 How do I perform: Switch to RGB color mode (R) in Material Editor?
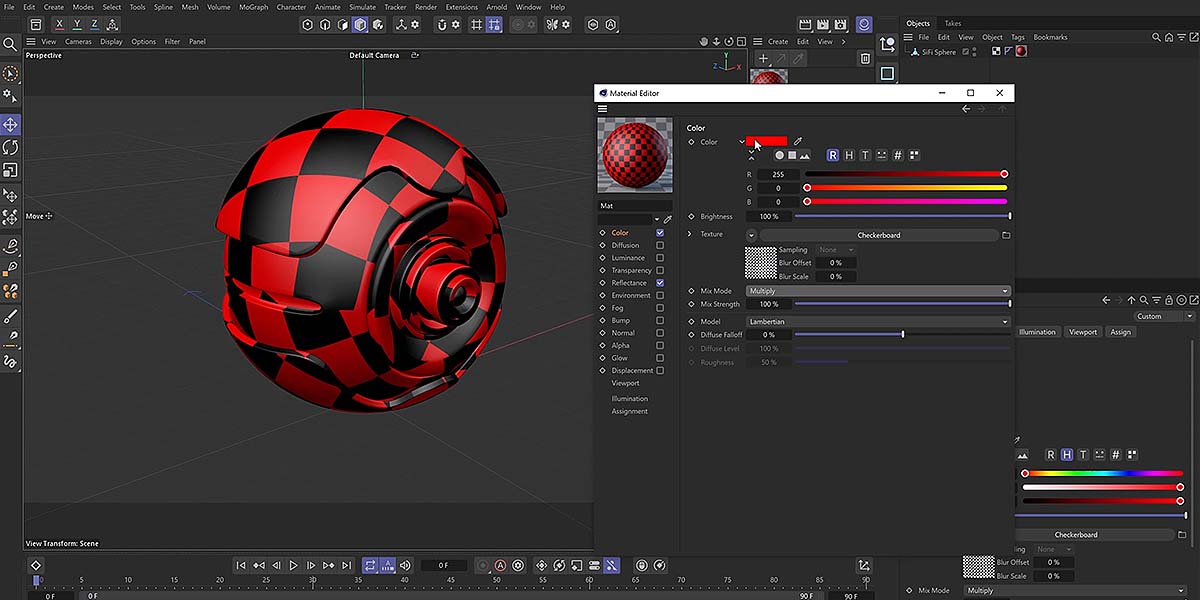coord(832,155)
